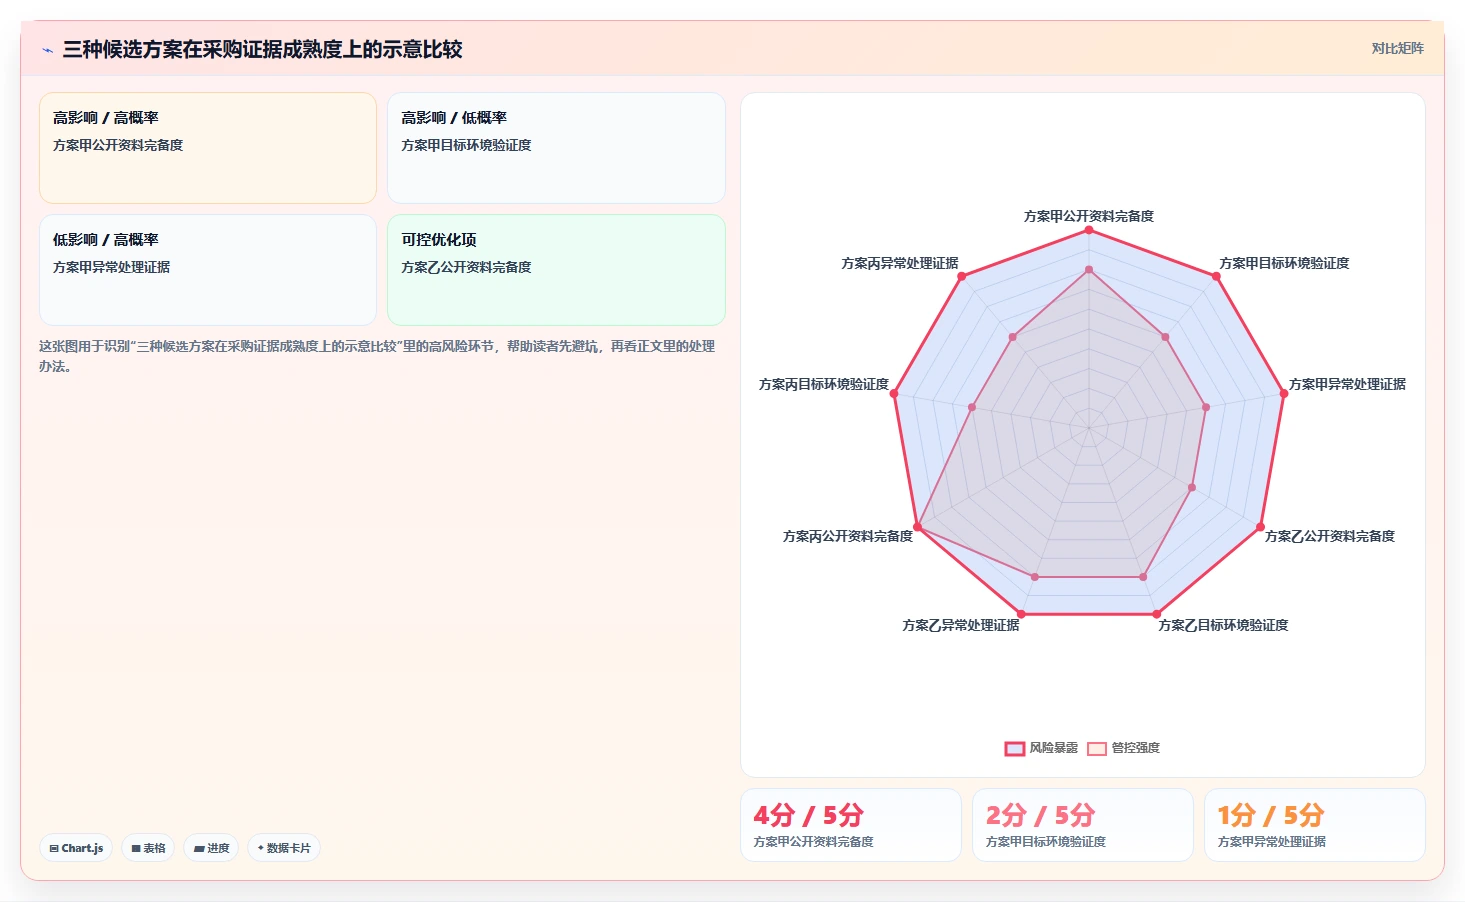Open the 低影响 / 高概率 quadrant card

[x=208, y=270]
